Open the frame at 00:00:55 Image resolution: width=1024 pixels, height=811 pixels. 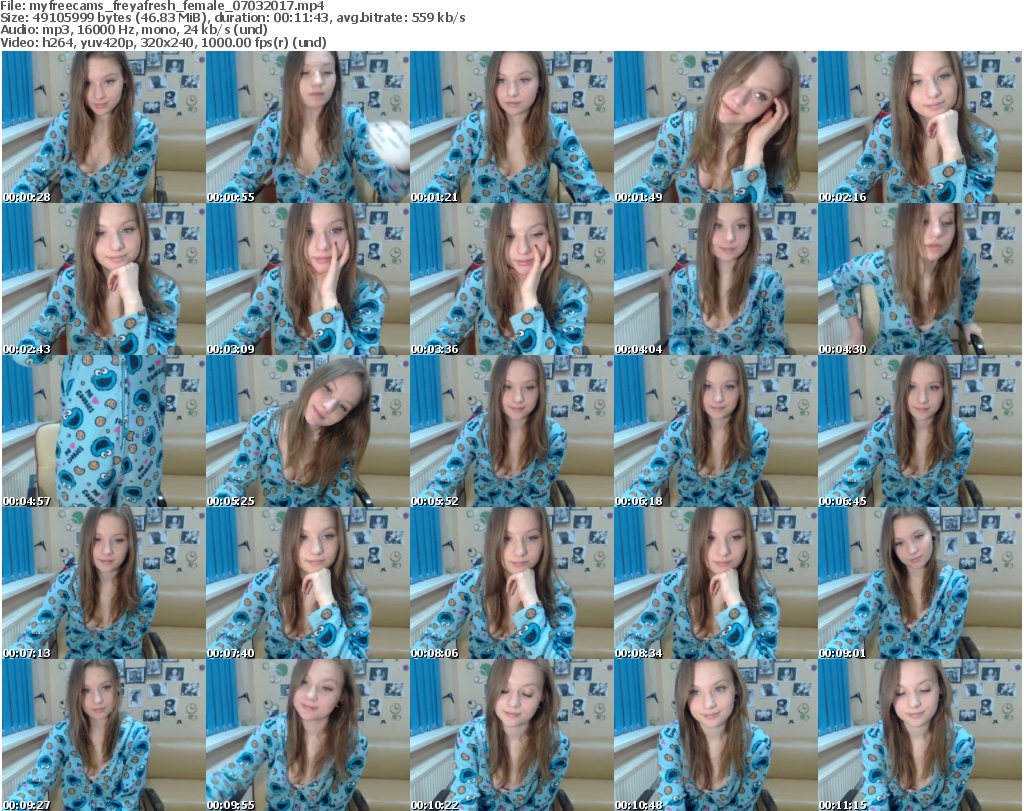(308, 127)
